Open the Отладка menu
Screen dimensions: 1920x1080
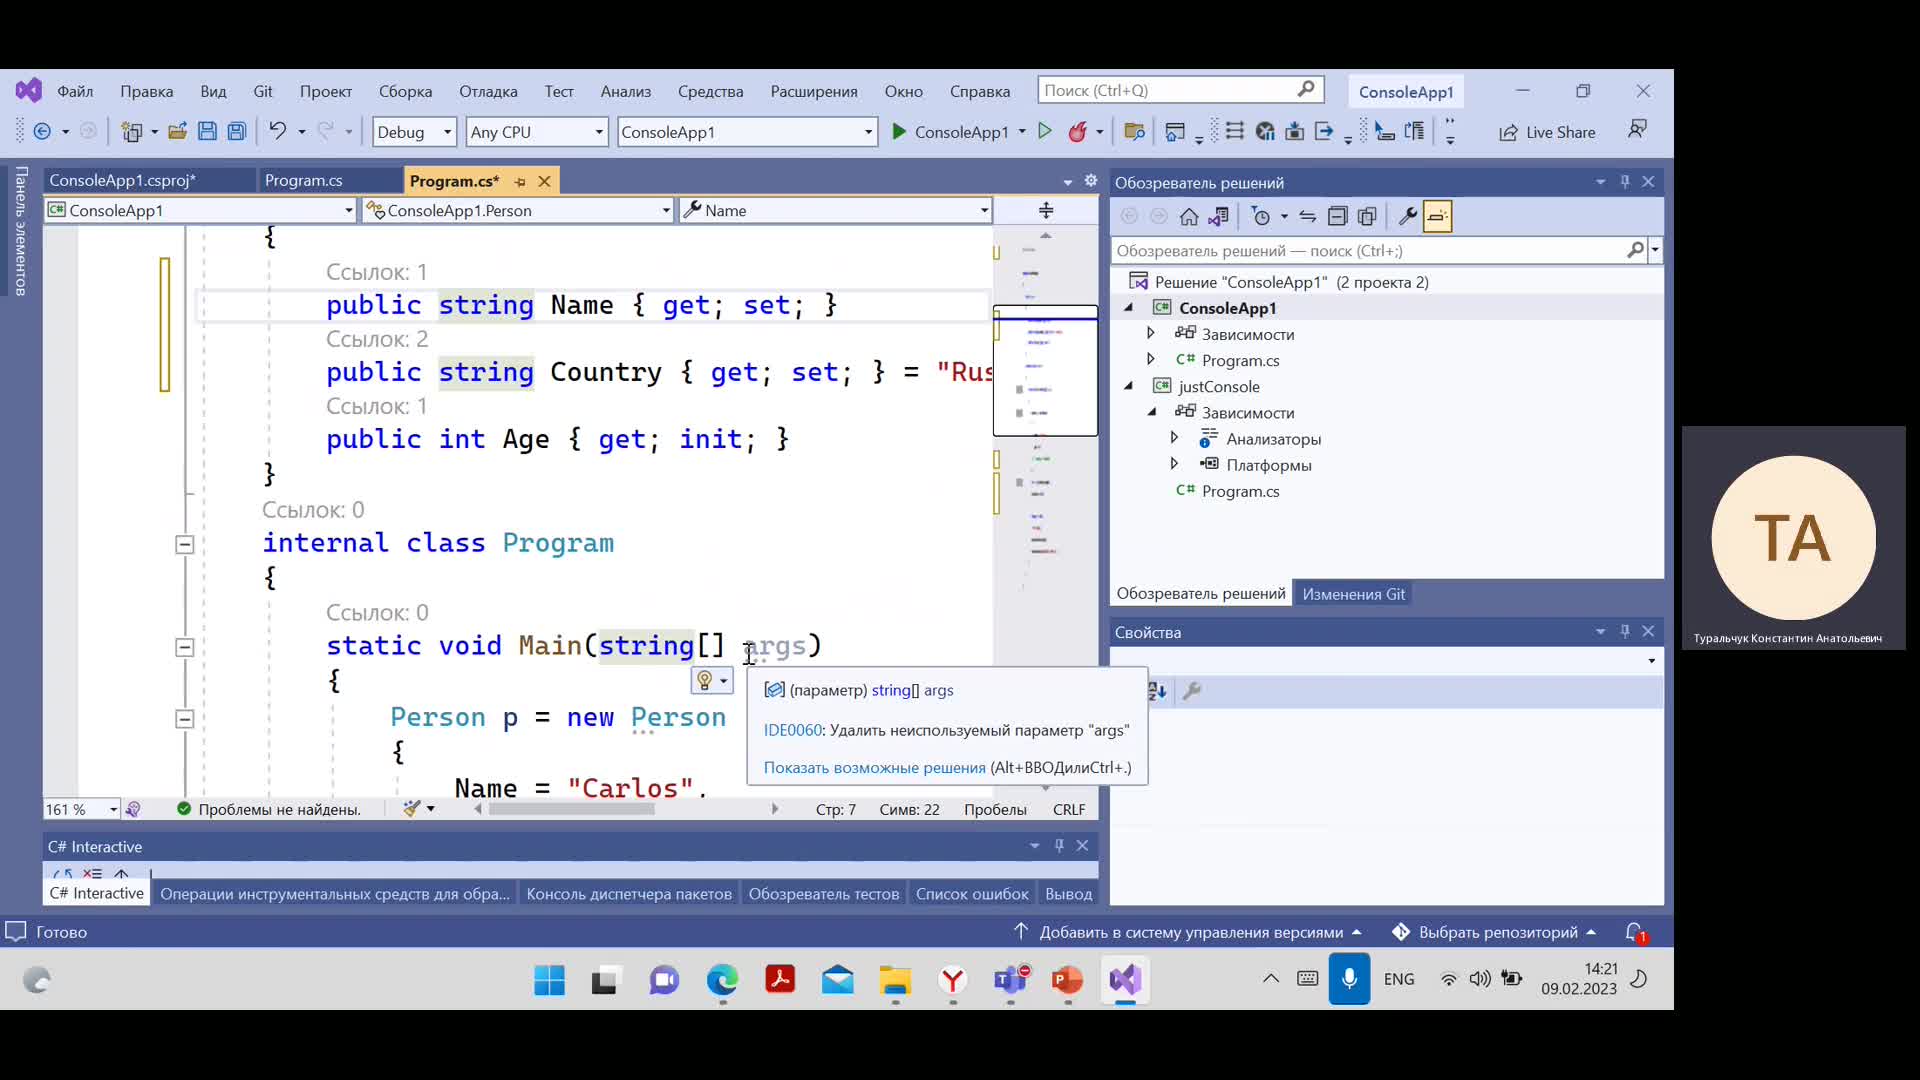point(488,91)
